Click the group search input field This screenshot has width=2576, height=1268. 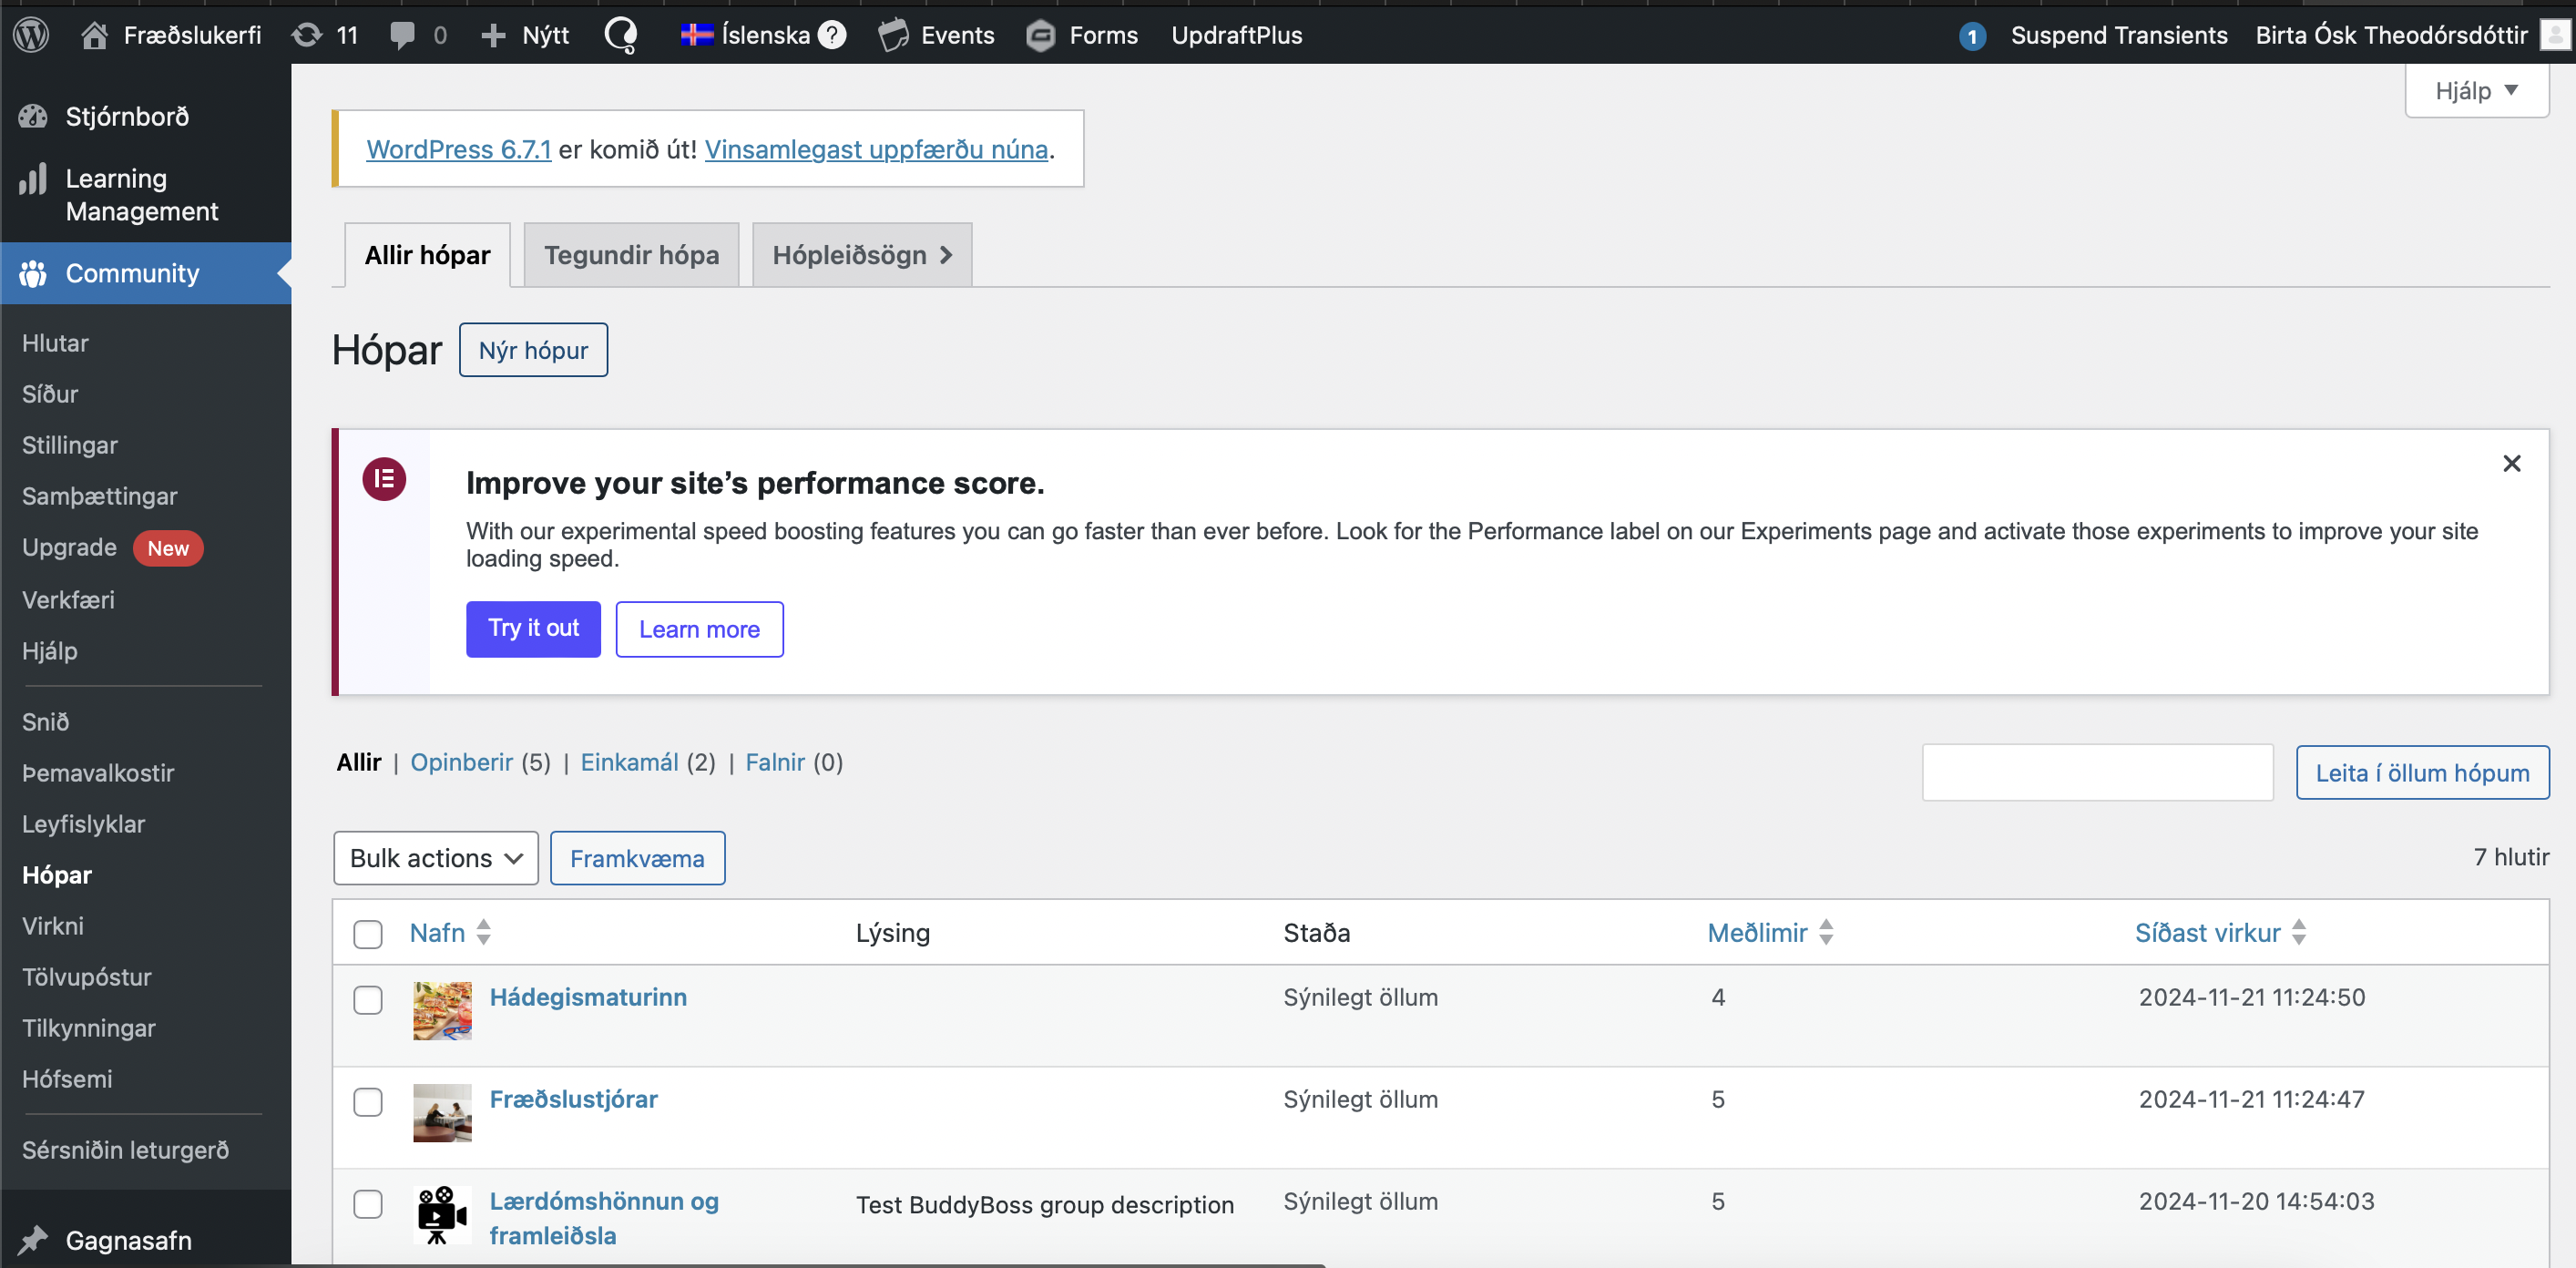(x=2097, y=772)
